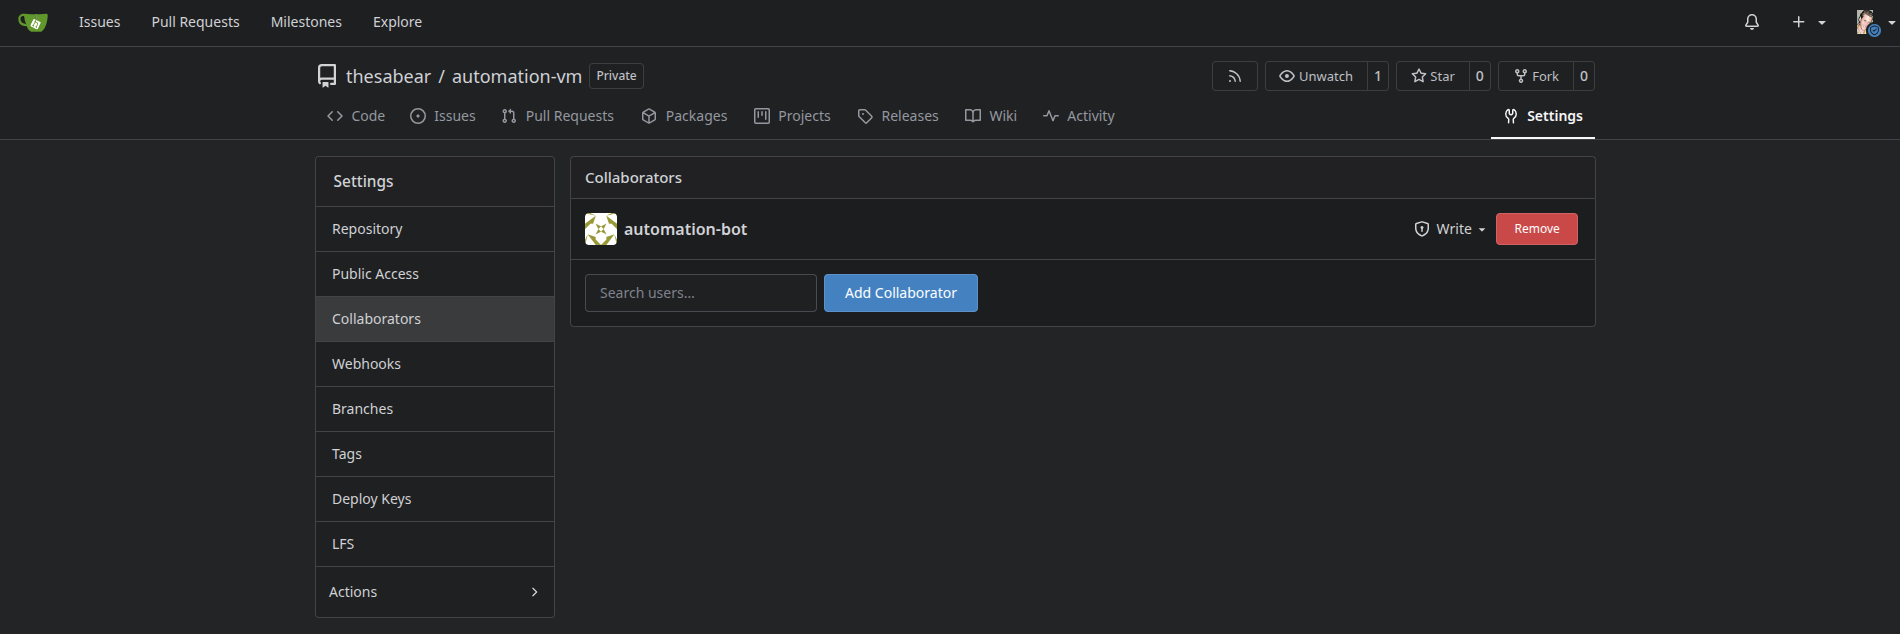Screen dimensions: 1900x634
Task: Open Repository settings in sidebar
Action: [435, 229]
